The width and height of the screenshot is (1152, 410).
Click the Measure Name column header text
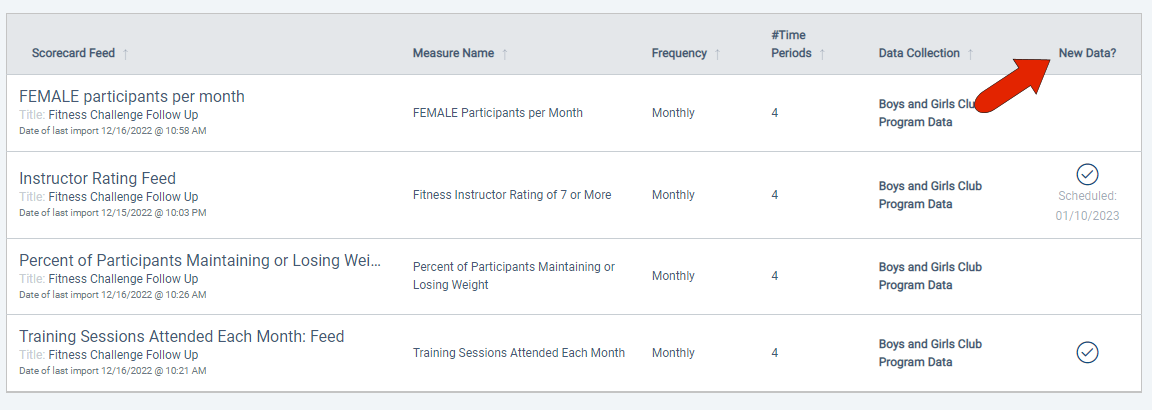(x=453, y=54)
